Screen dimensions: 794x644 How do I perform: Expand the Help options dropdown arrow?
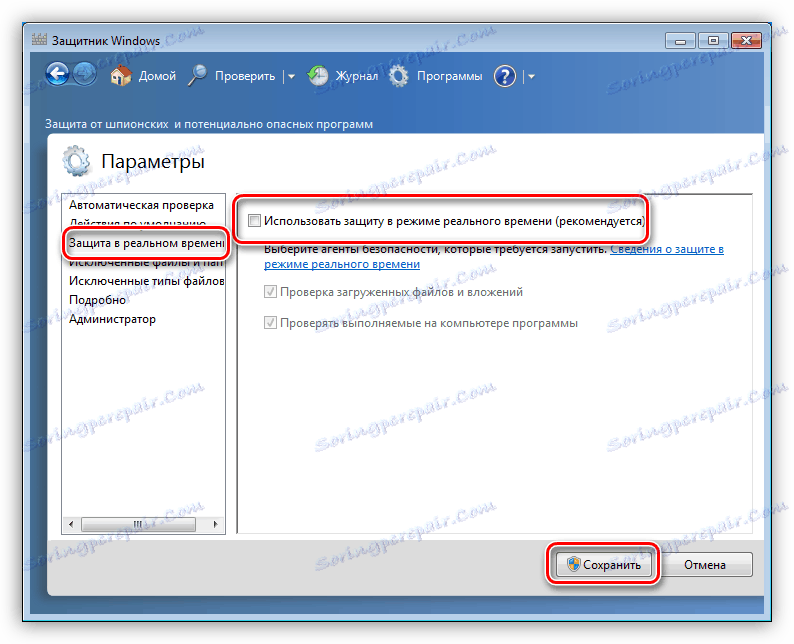click(x=531, y=76)
